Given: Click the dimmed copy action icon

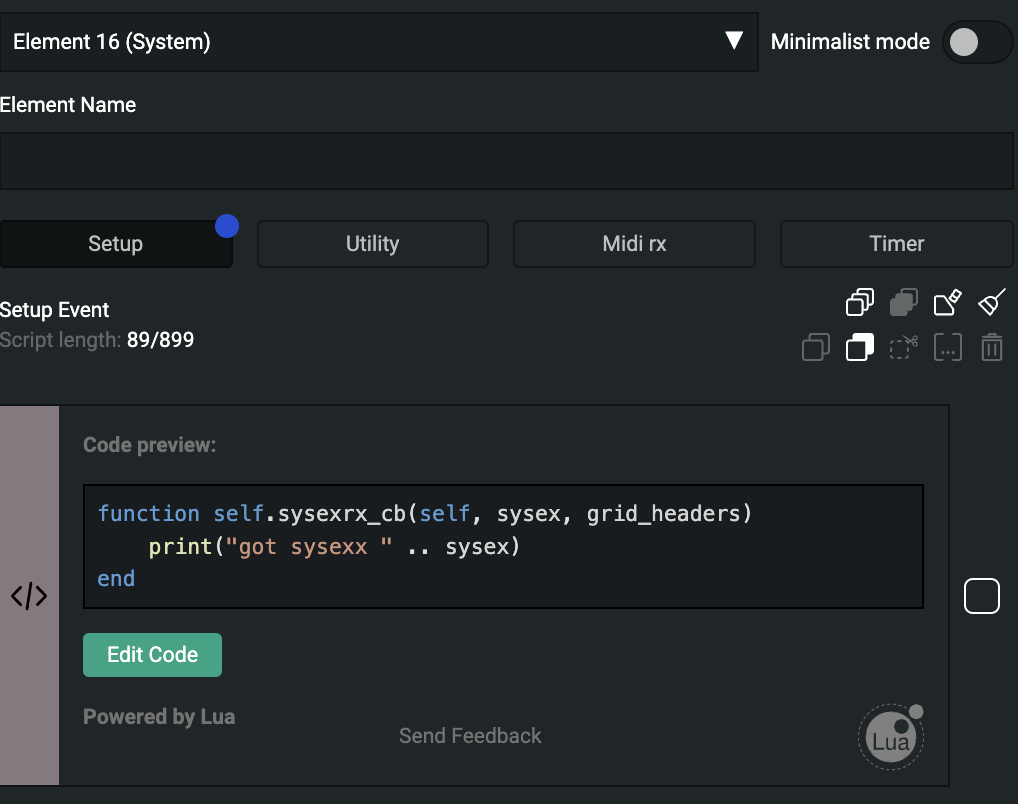Looking at the screenshot, I should click(x=816, y=348).
